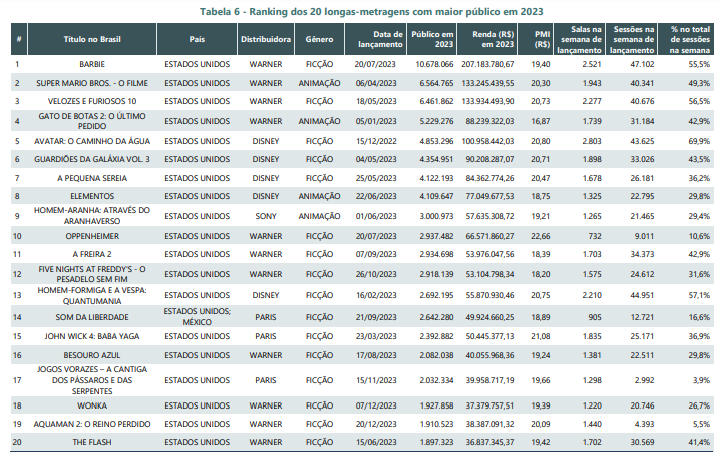Click the screens value '905'
Screen dimensions: 723x465
click(595, 317)
